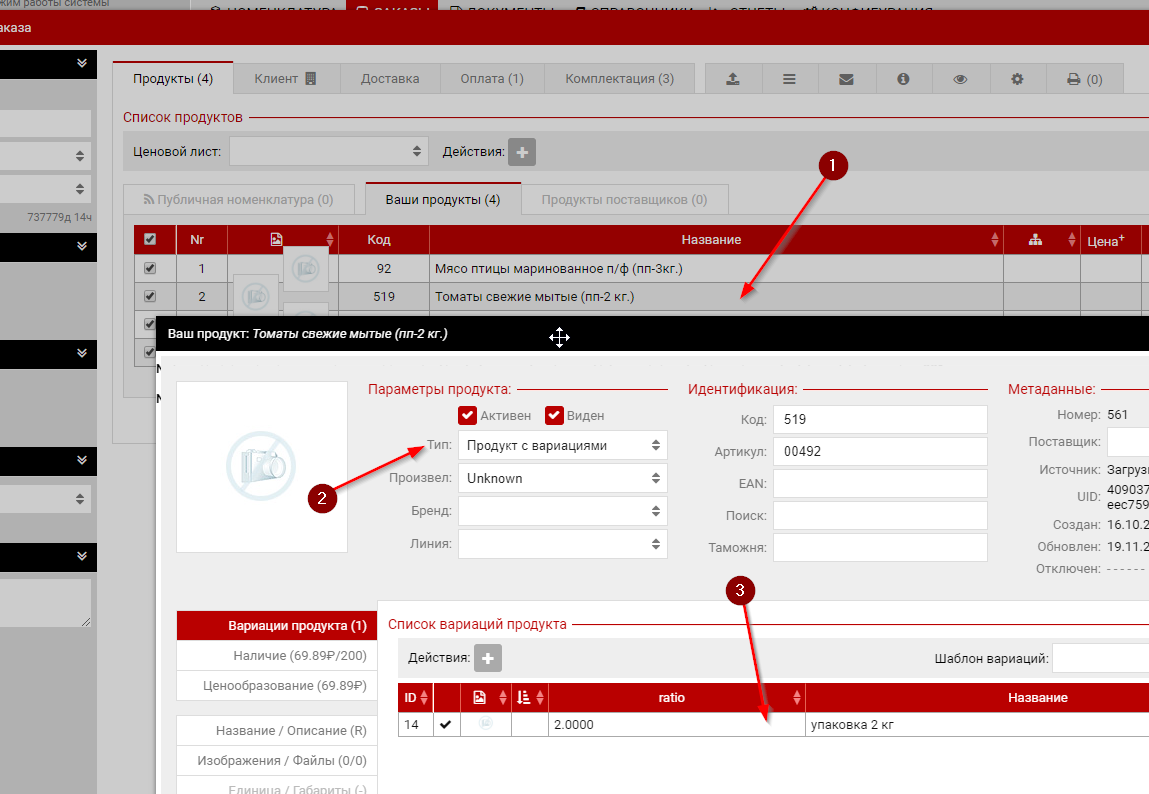Viewport: 1149px width, 794px height.
Task: Click the print icon with (0)
Action: [x=1085, y=79]
